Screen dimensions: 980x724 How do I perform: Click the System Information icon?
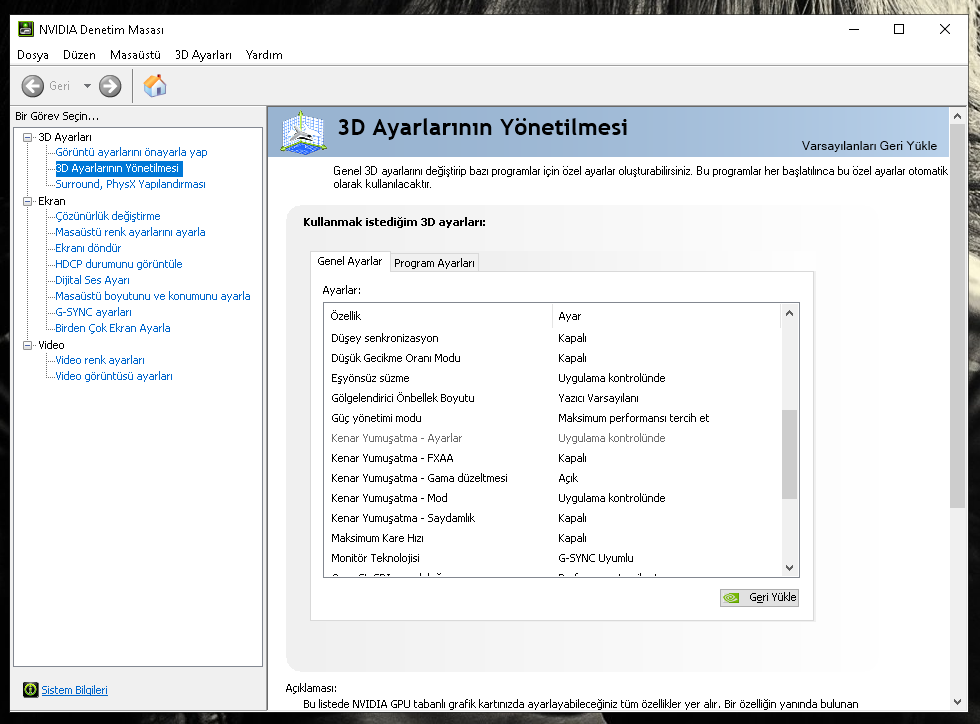click(x=31, y=690)
